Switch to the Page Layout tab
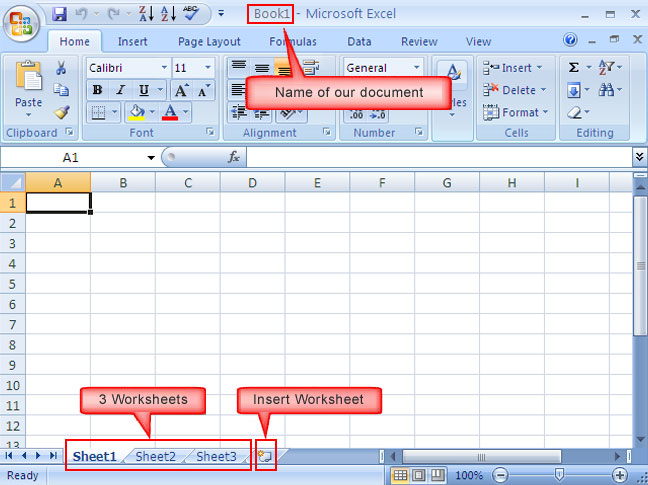Screen dimensions: 648x485 (209, 41)
